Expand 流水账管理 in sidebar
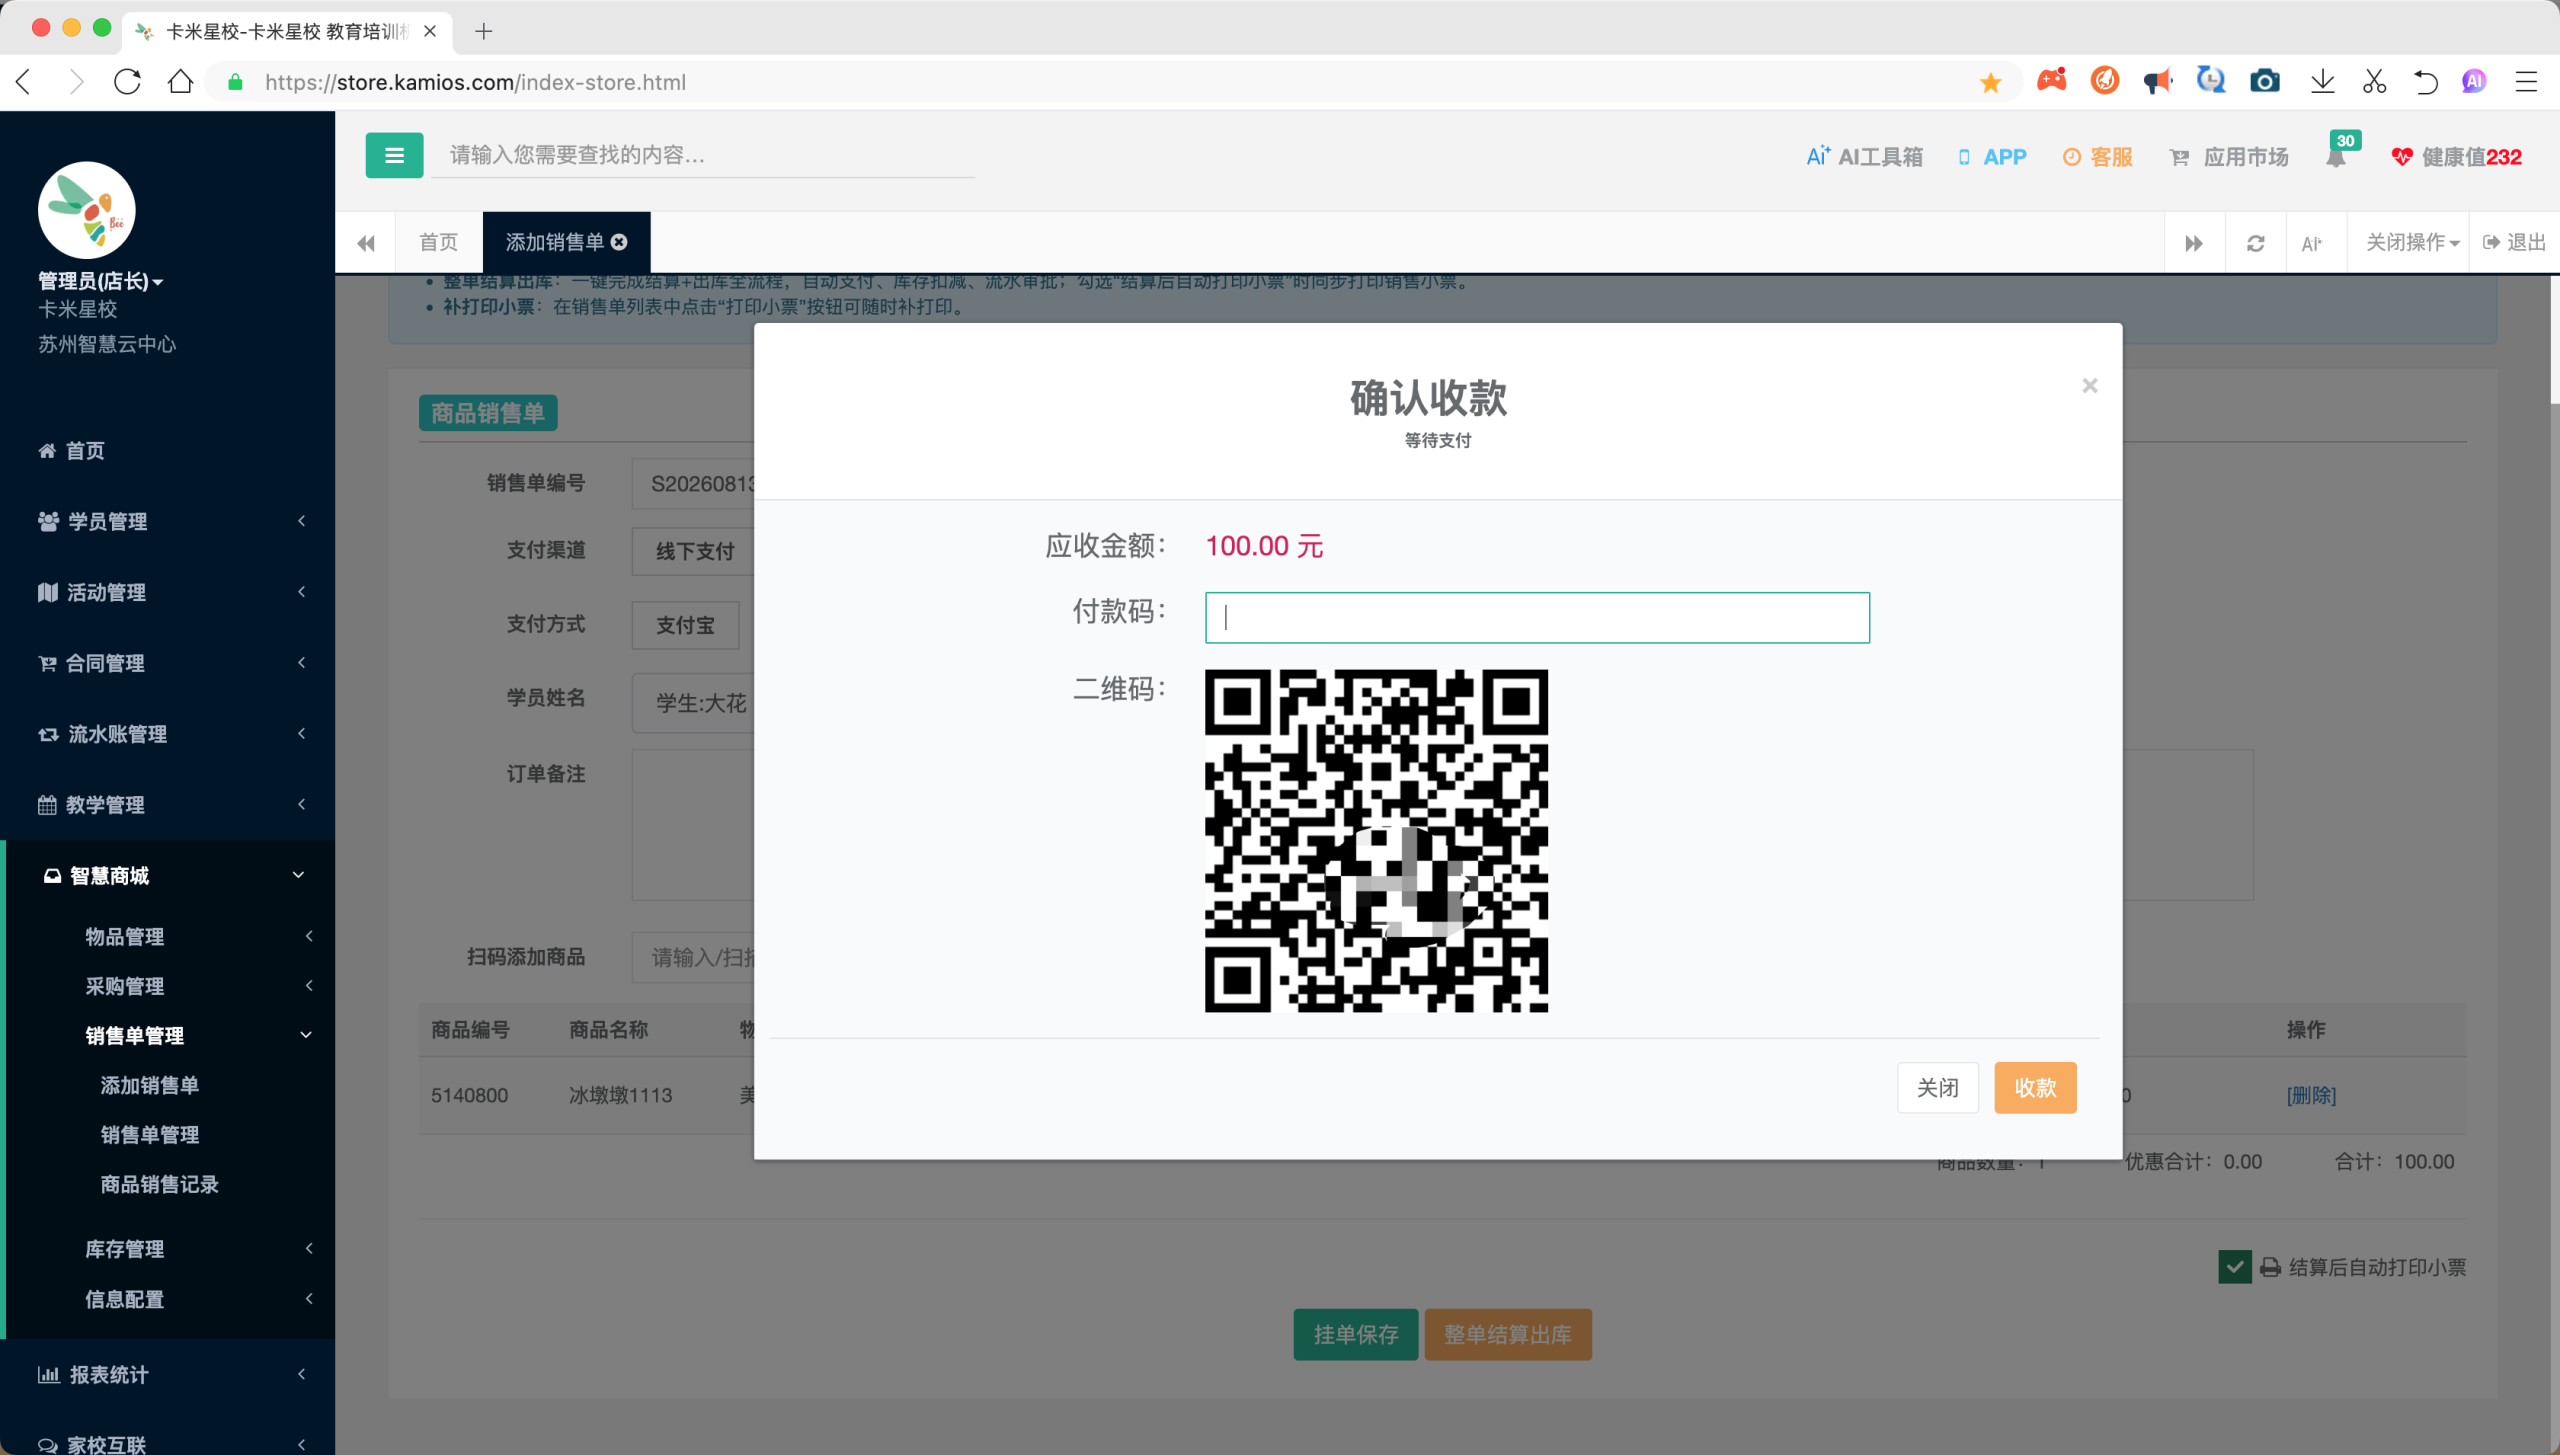 point(168,734)
